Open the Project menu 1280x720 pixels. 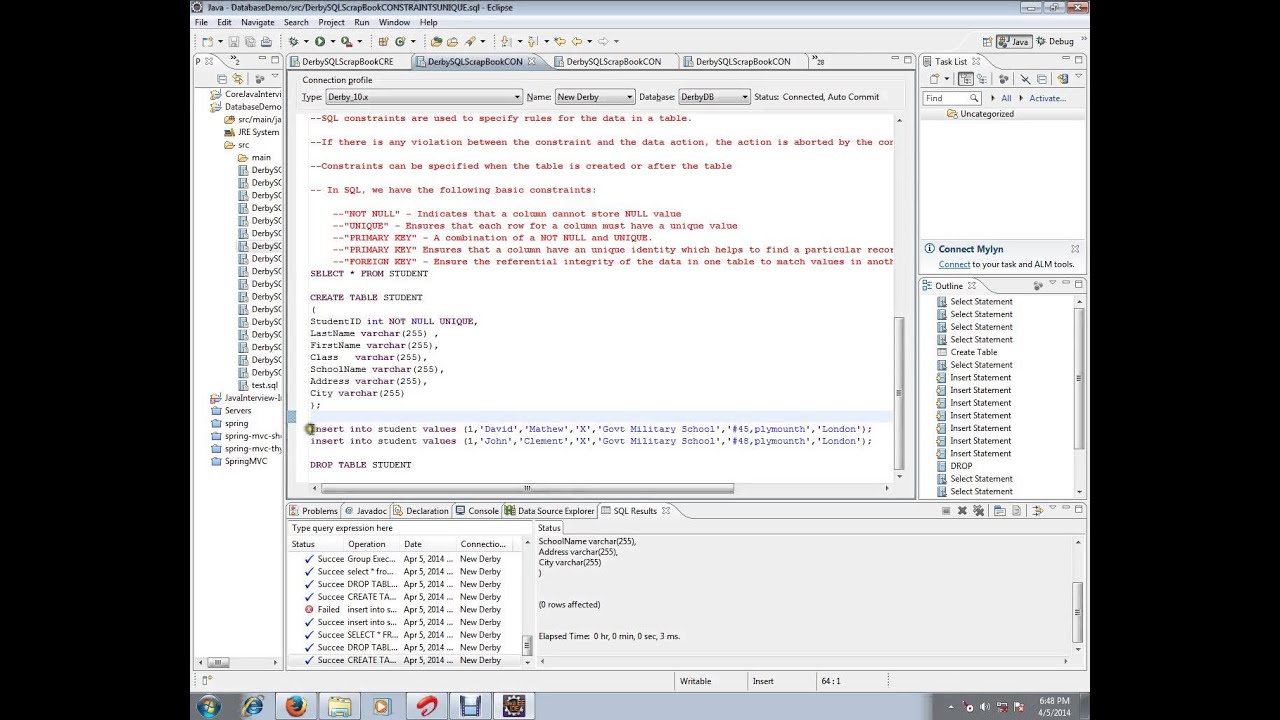(x=331, y=22)
